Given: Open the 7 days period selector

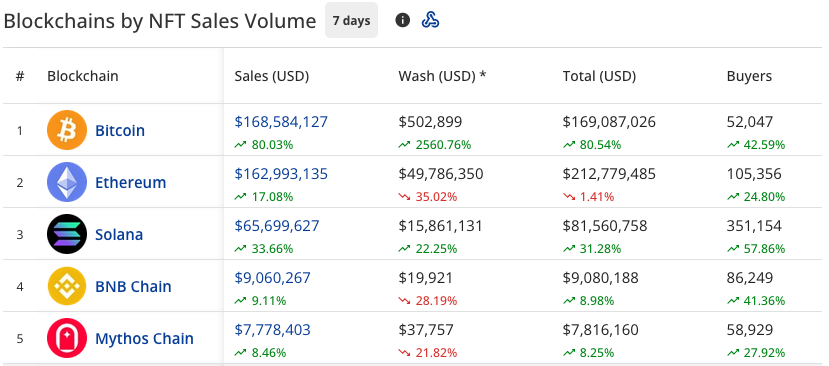Looking at the screenshot, I should (x=351, y=21).
